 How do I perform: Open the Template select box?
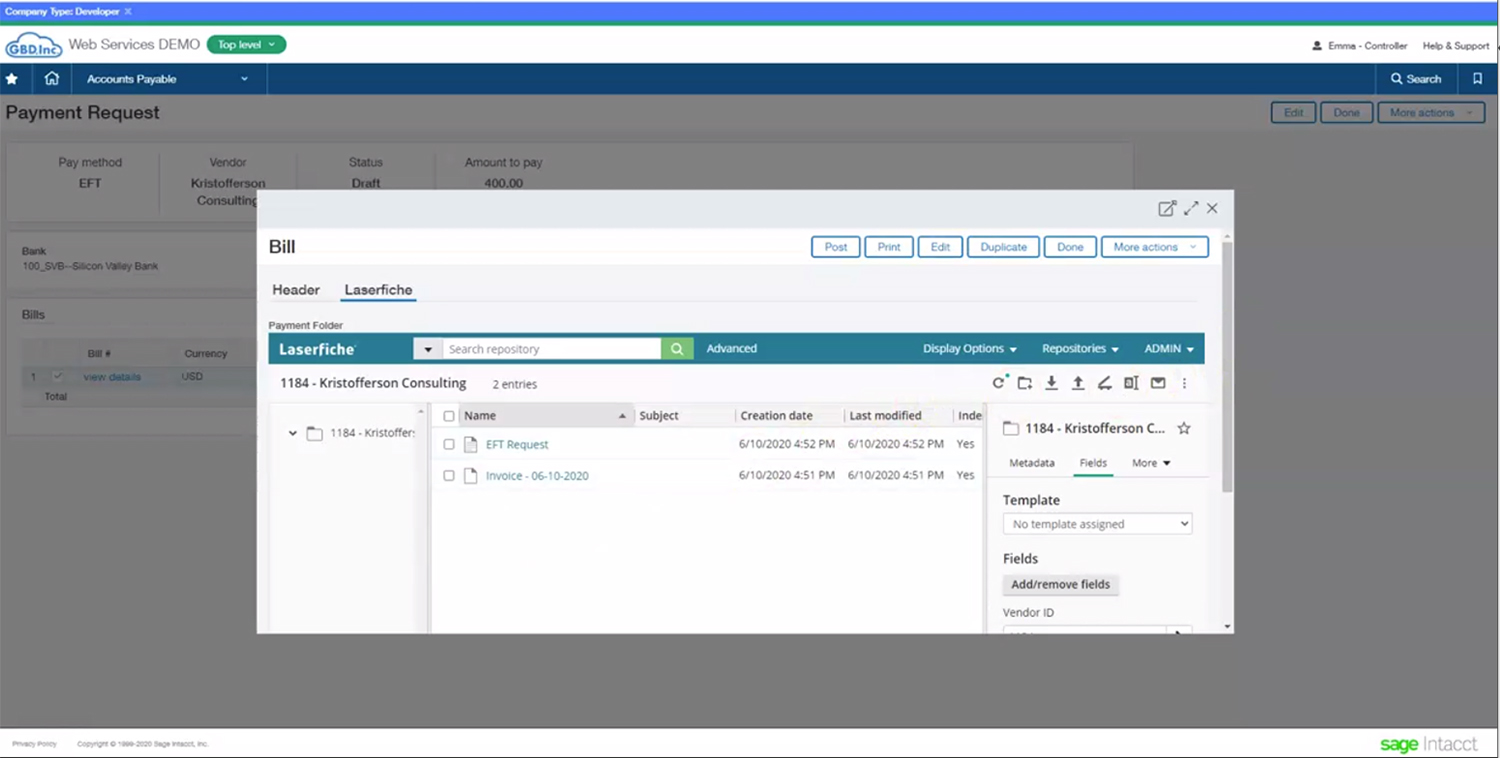click(x=1097, y=524)
